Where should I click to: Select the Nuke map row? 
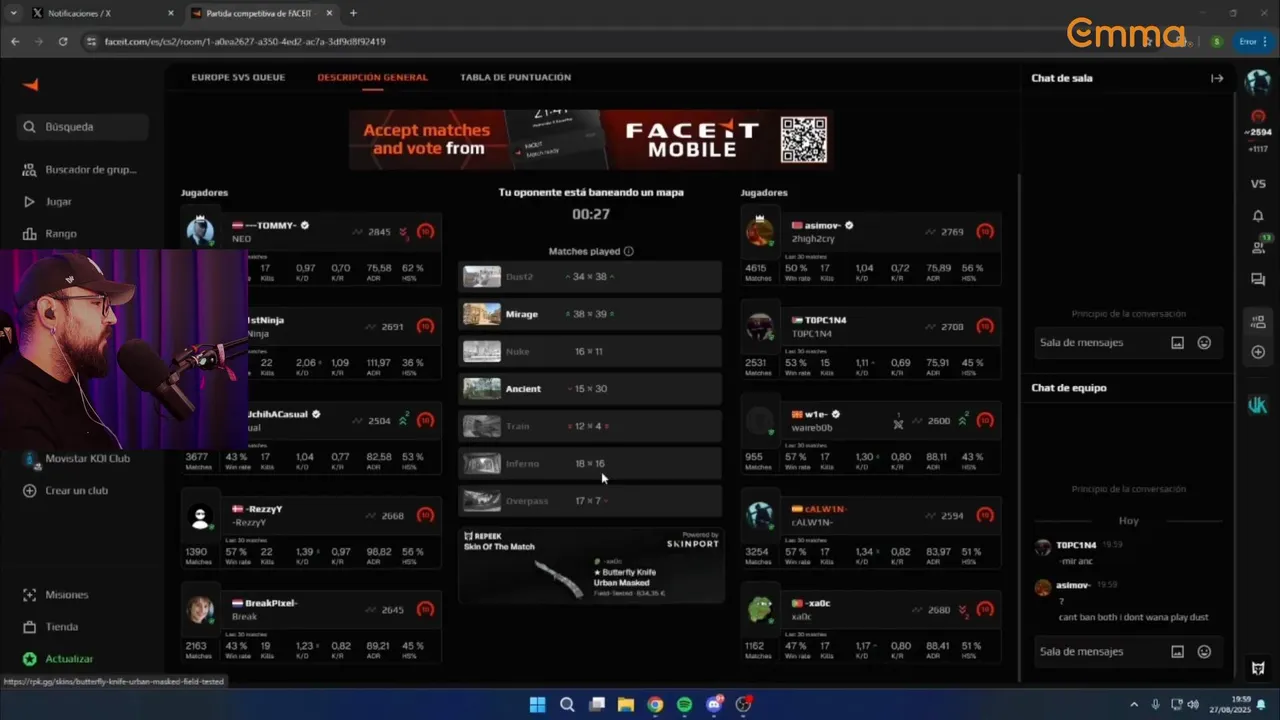point(590,351)
